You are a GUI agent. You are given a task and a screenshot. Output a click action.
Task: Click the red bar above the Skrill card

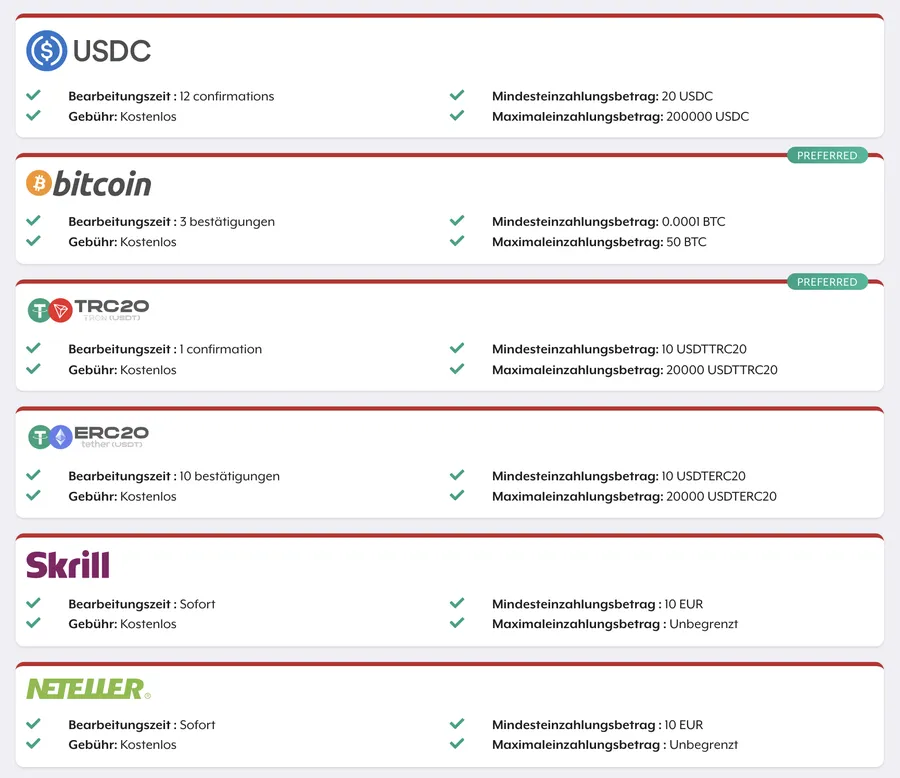tap(450, 533)
